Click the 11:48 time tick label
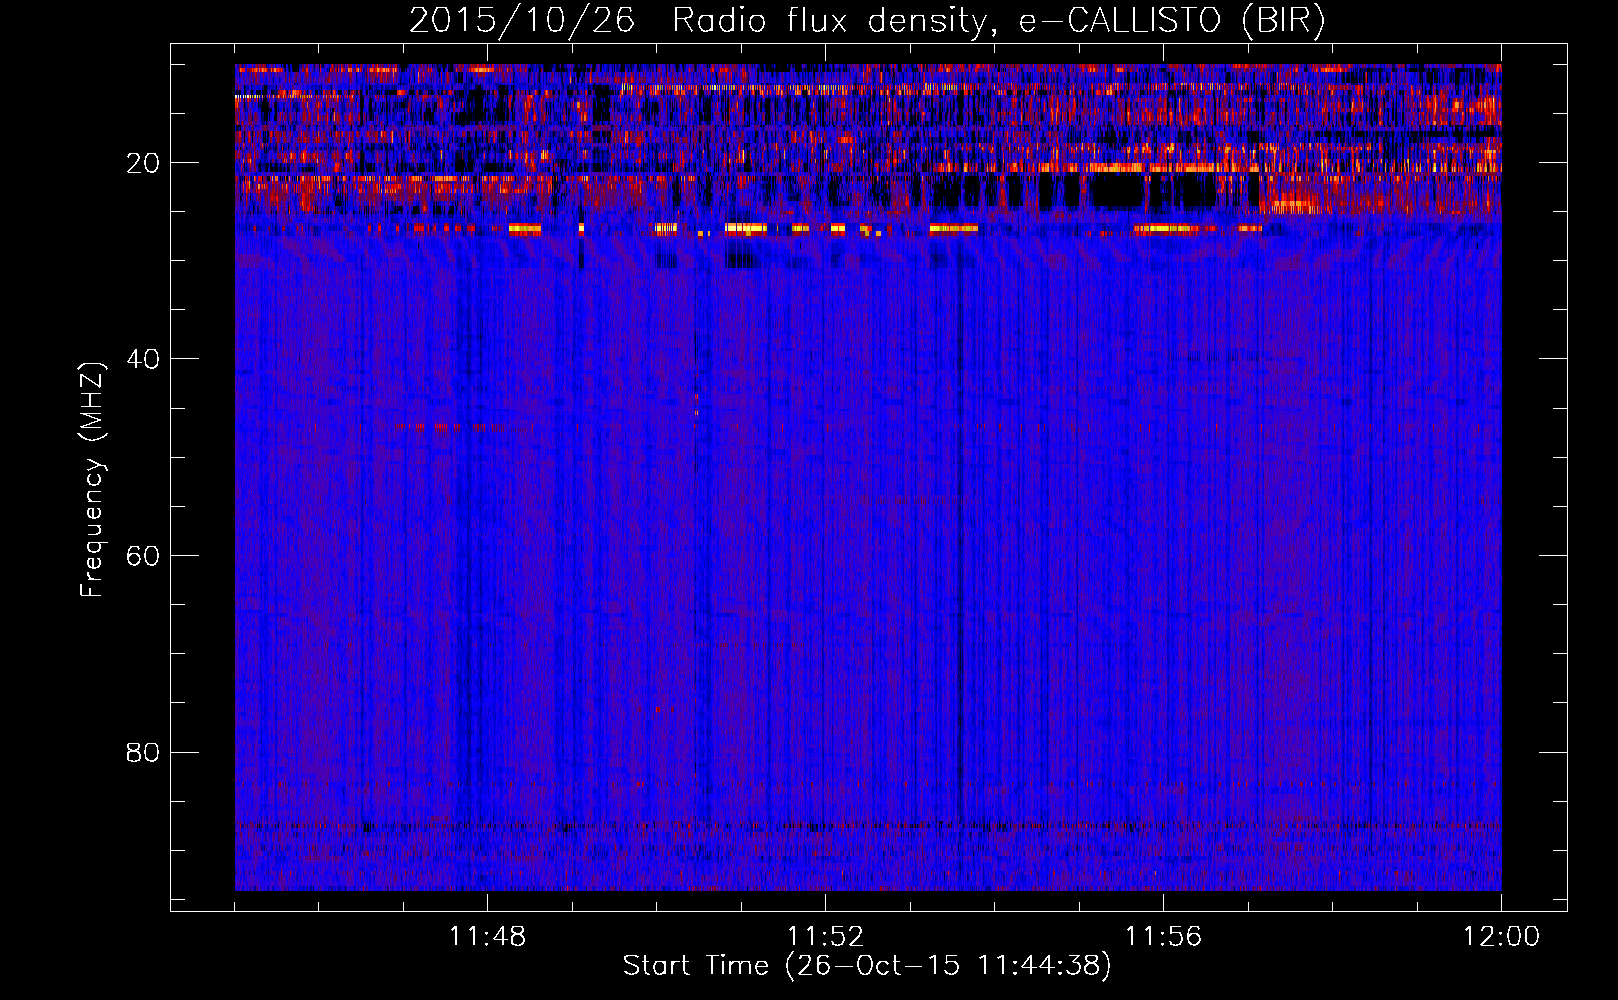Image resolution: width=1618 pixels, height=1000 pixels. (x=487, y=937)
